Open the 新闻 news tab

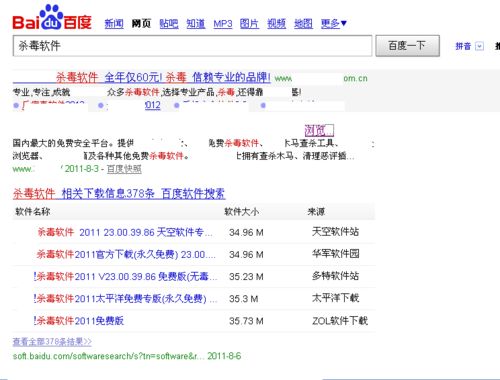point(114,24)
